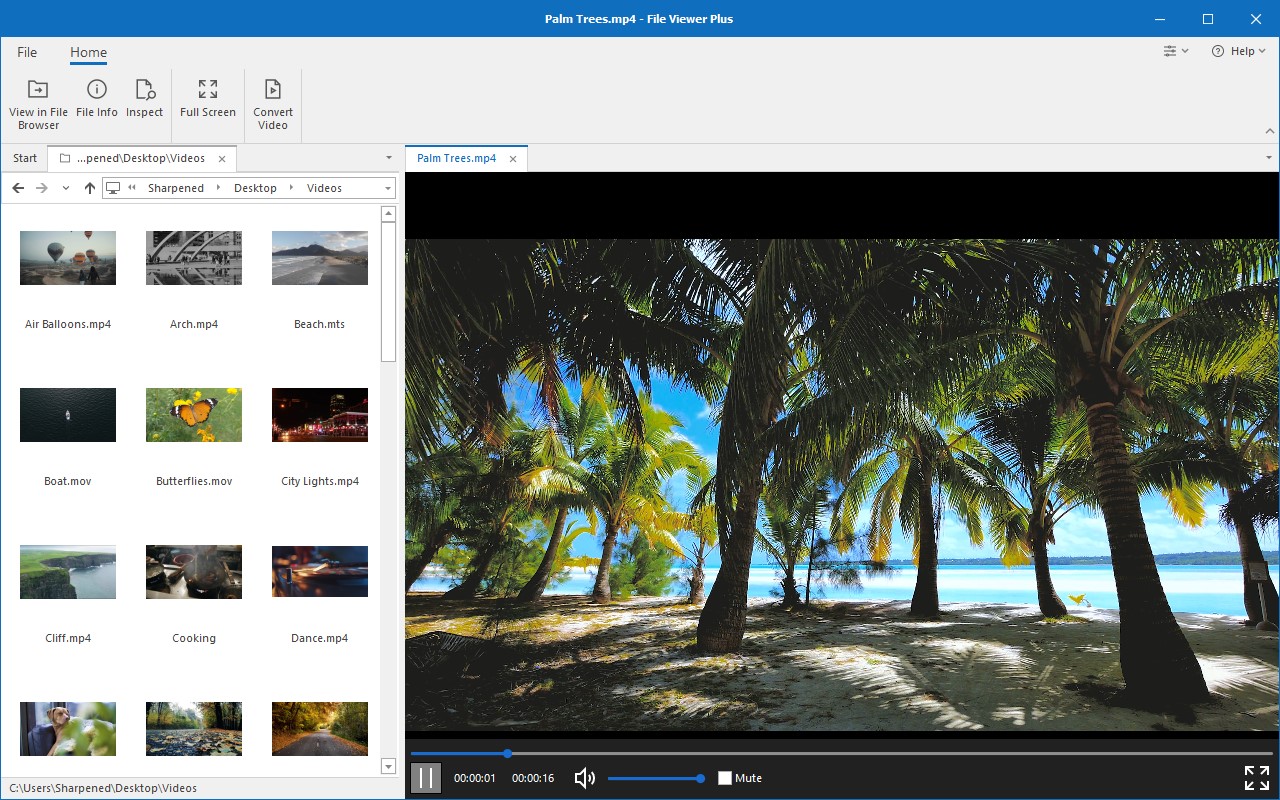This screenshot has width=1280, height=800.
Task: Enter Full Screen from ribbon
Action: (x=208, y=90)
